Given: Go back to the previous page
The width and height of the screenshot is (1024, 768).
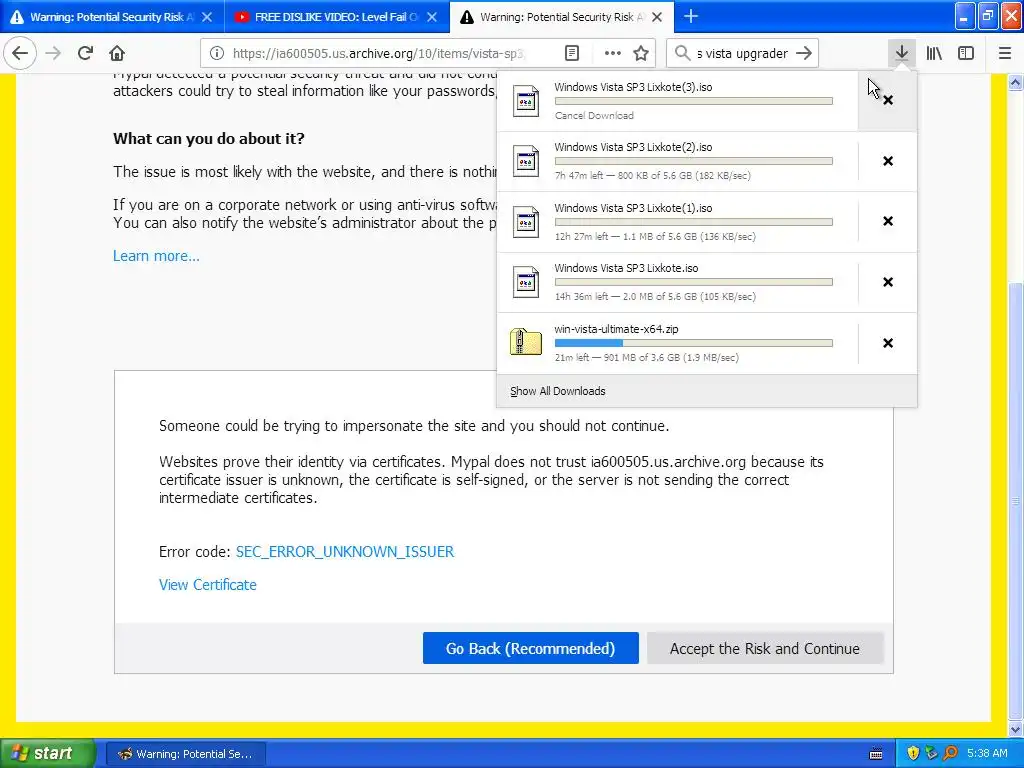Looking at the screenshot, I should point(20,53).
